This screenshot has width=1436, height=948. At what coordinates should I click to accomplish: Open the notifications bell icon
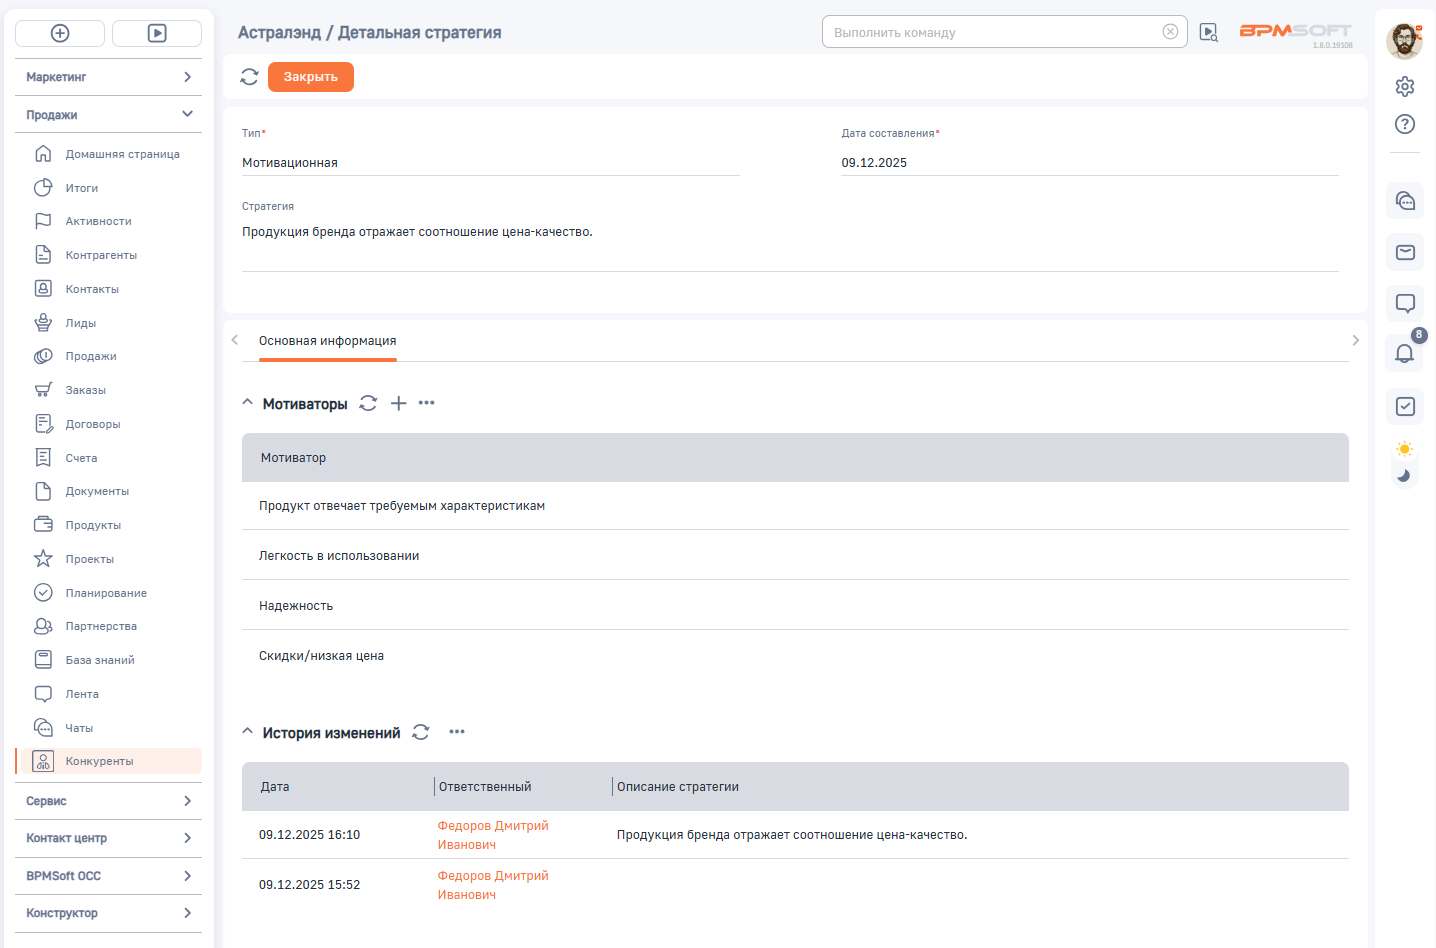coord(1404,353)
